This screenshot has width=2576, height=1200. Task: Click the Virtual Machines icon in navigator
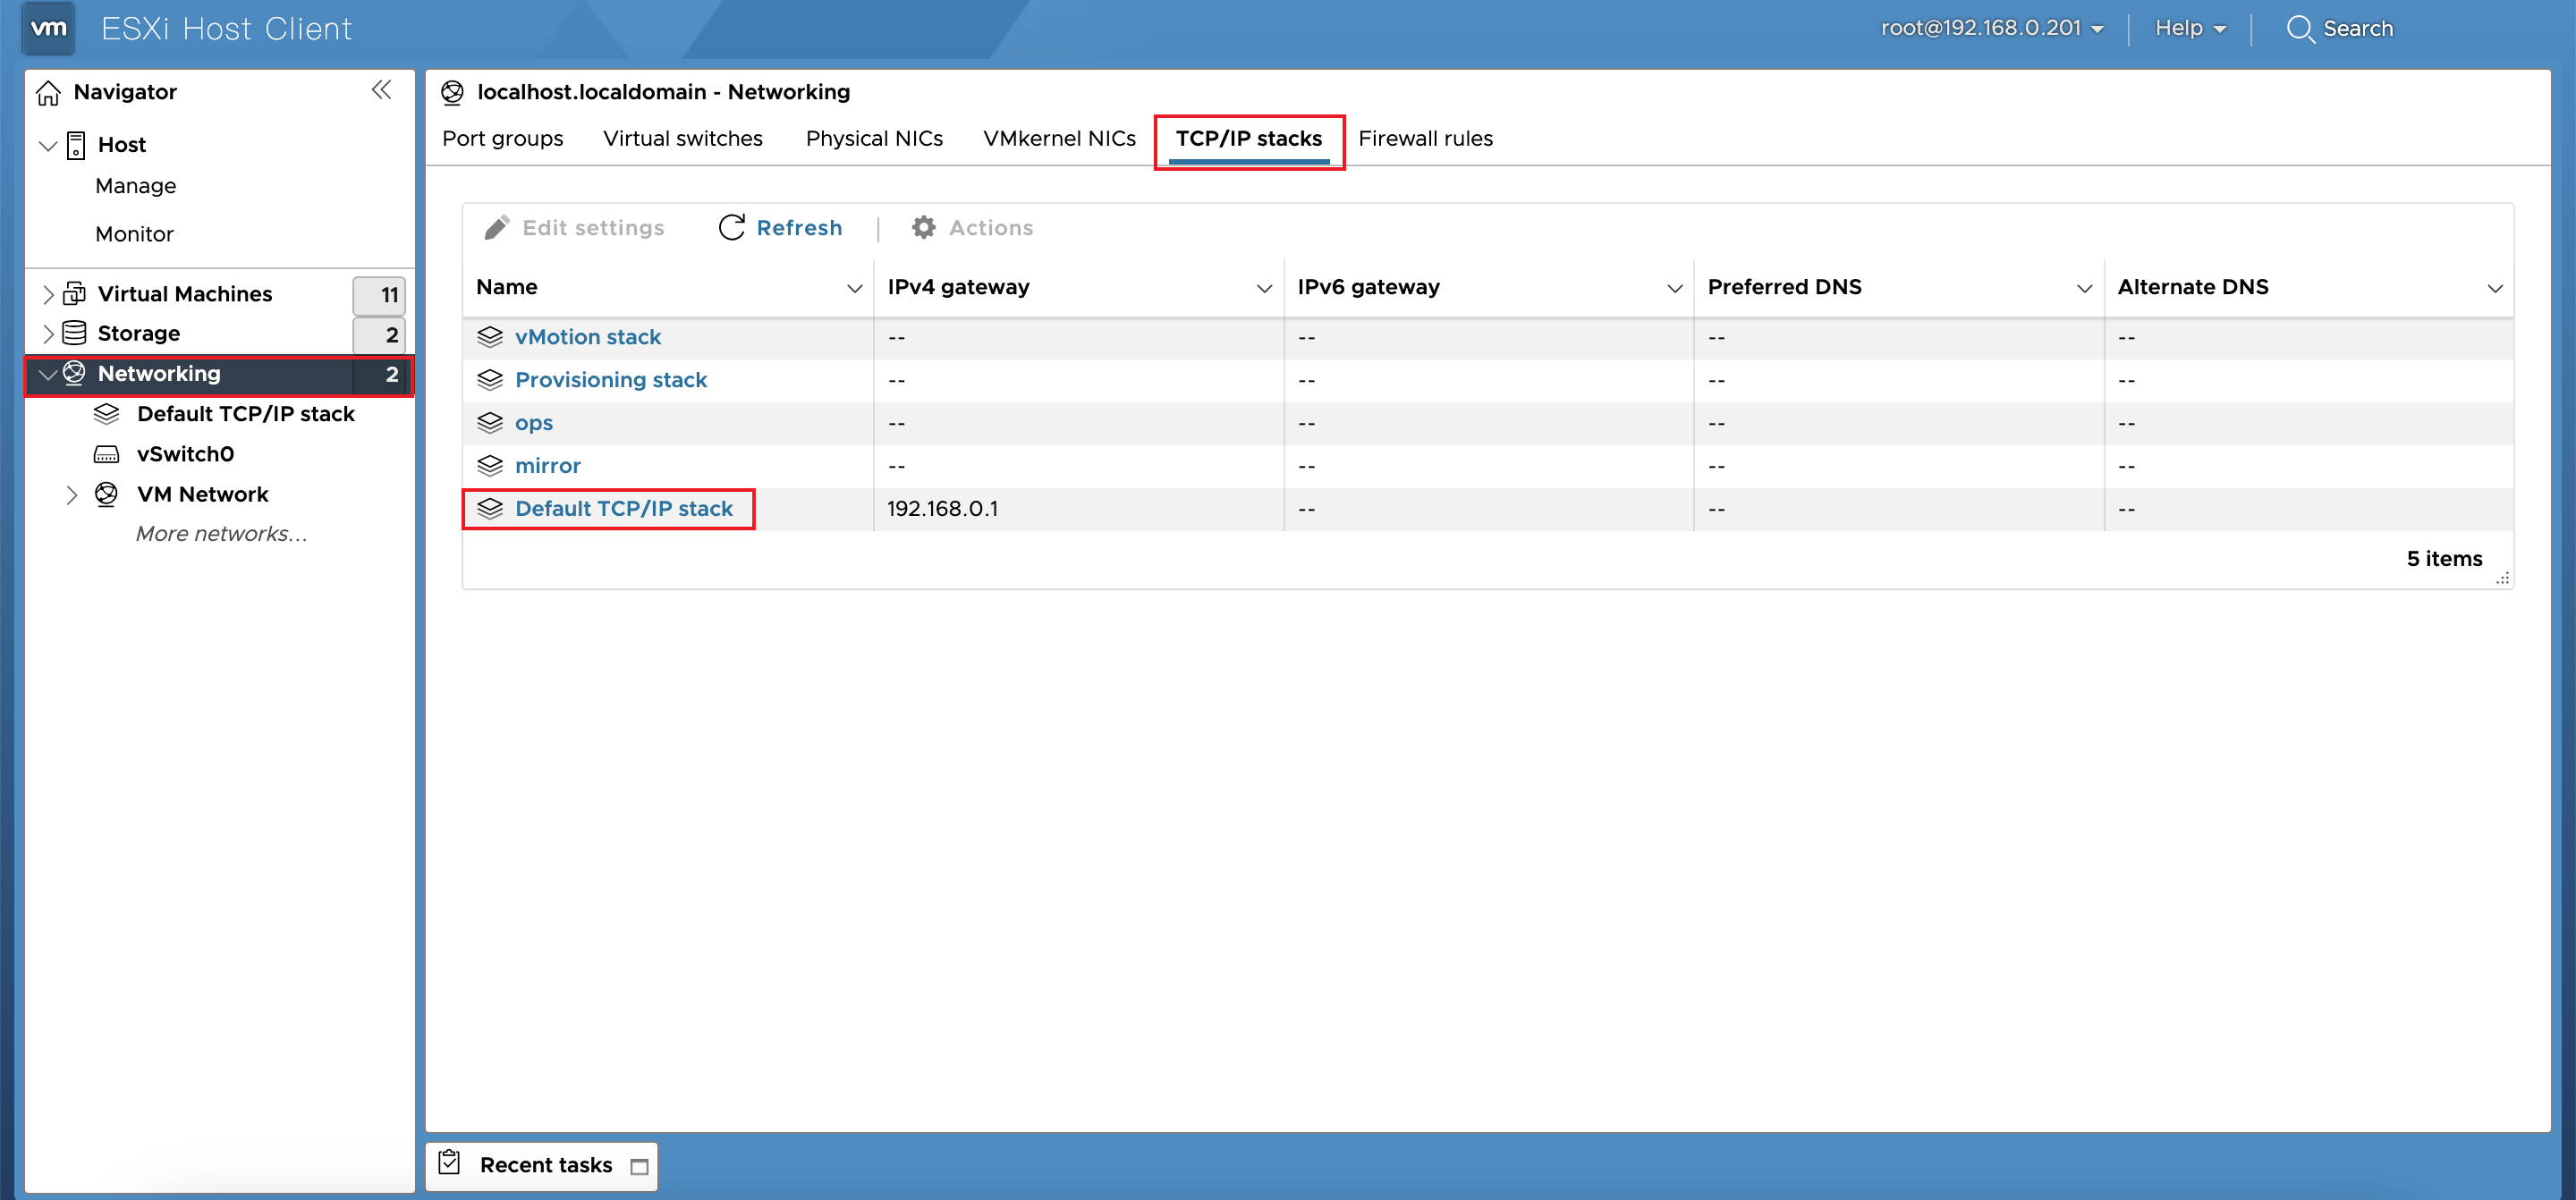click(x=74, y=294)
